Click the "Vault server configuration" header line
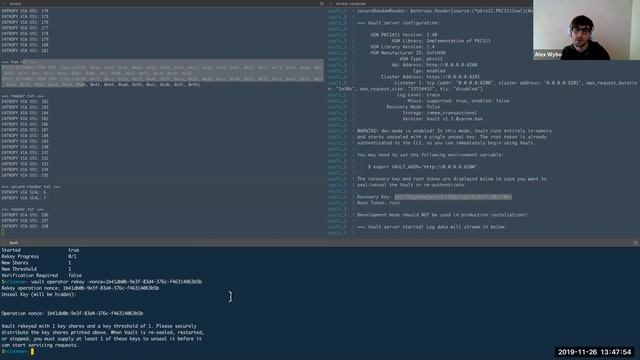 (398, 23)
